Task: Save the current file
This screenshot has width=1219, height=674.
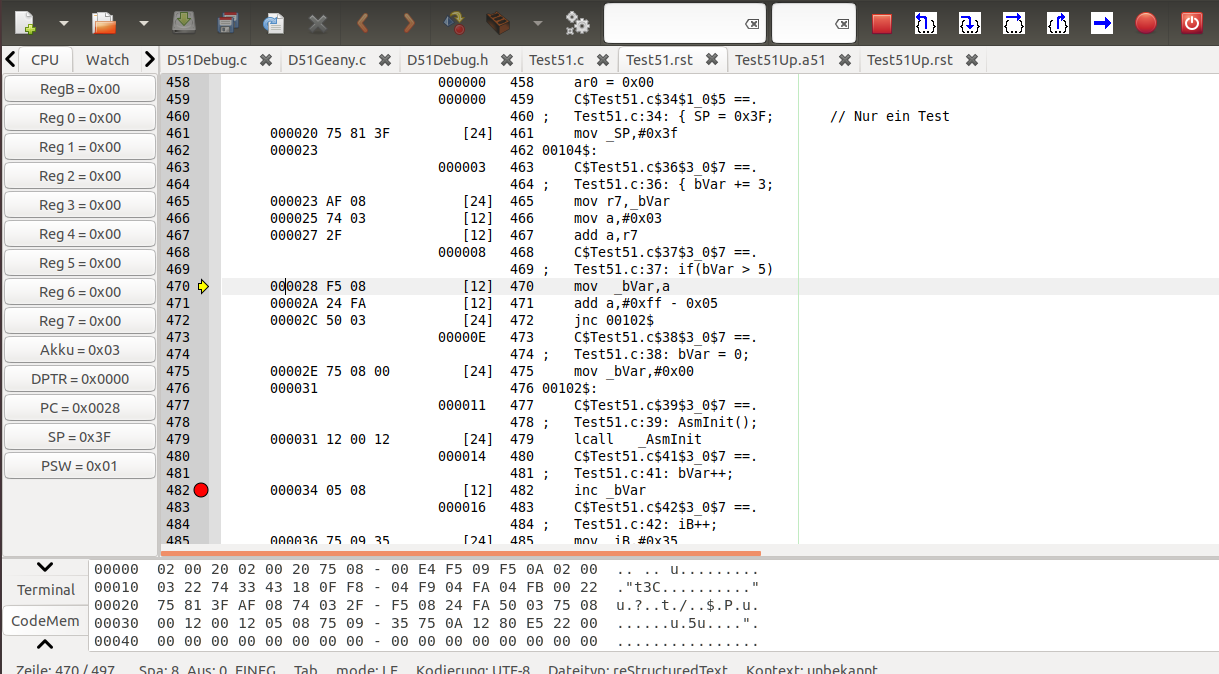Action: pos(184,22)
